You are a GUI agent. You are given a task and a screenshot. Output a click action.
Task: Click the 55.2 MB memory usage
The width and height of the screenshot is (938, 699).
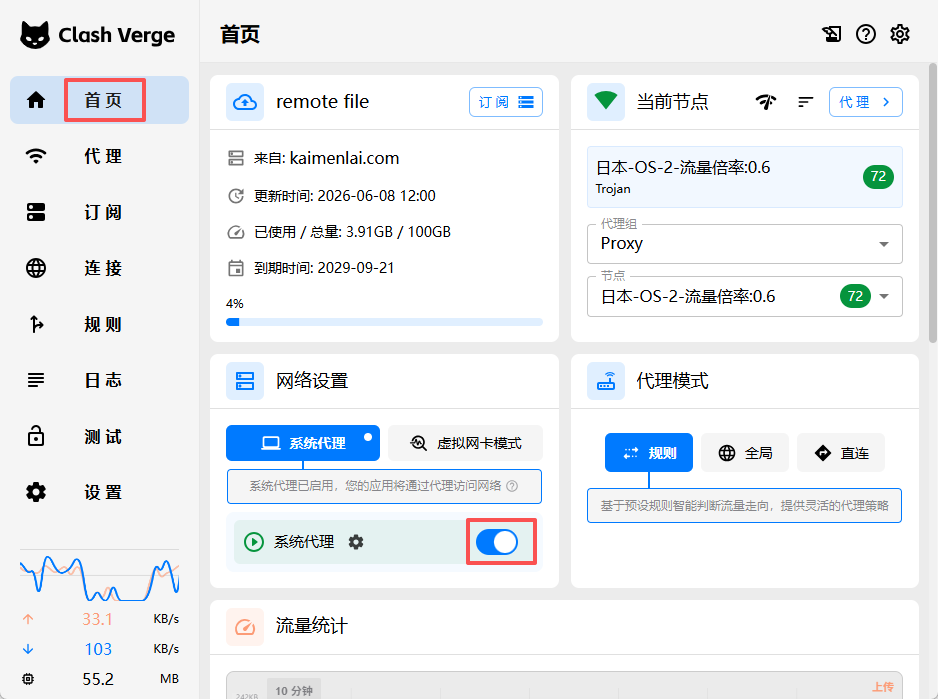99,679
